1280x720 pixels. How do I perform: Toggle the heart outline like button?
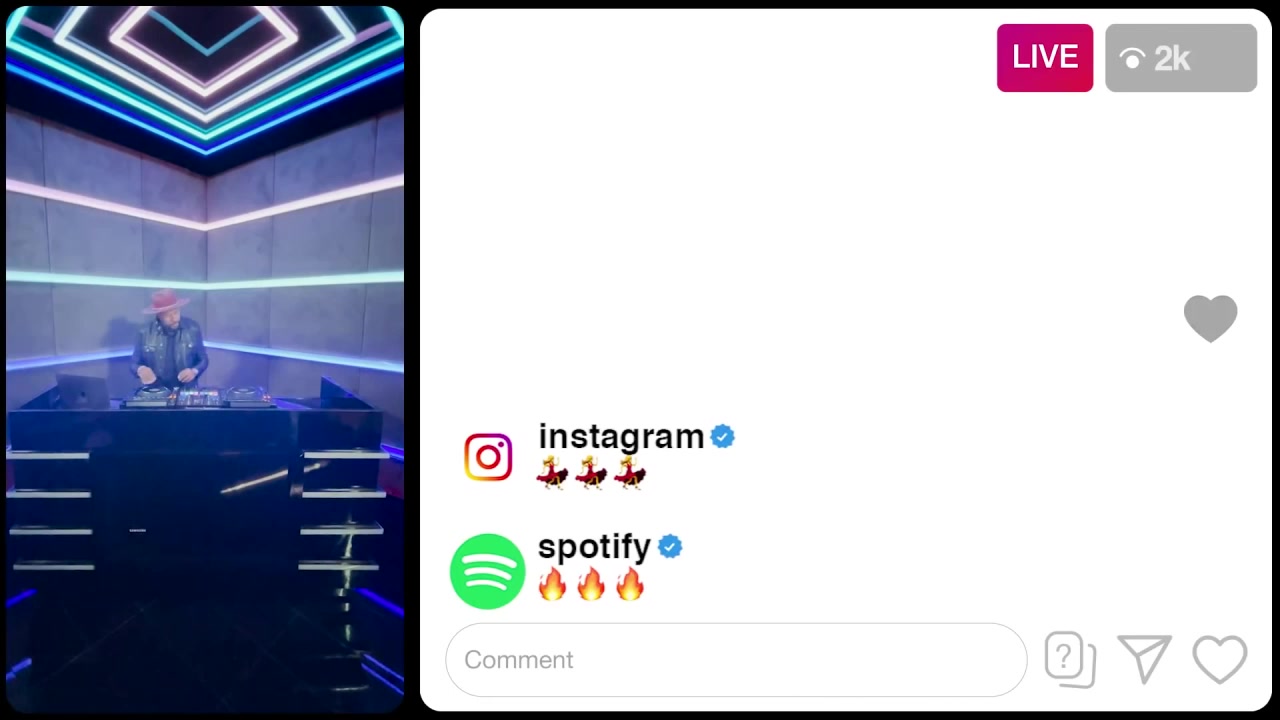pyautogui.click(x=1220, y=660)
